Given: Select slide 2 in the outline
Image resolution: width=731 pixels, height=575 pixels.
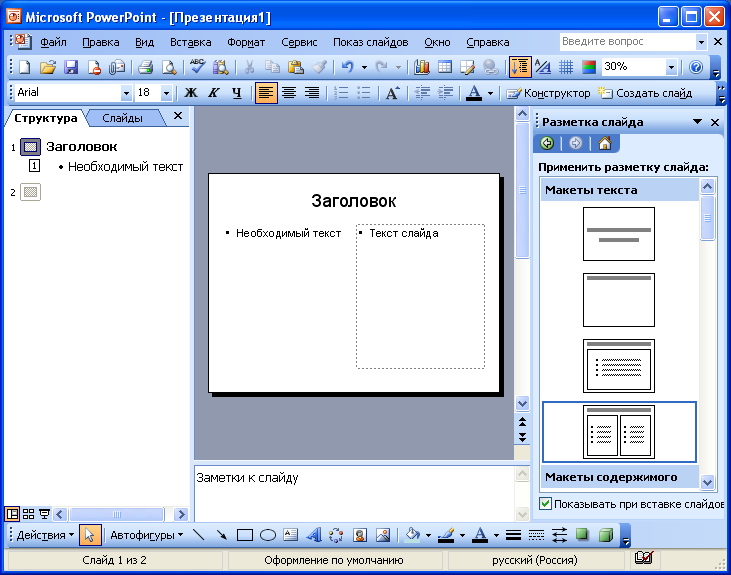Looking at the screenshot, I should (30, 192).
